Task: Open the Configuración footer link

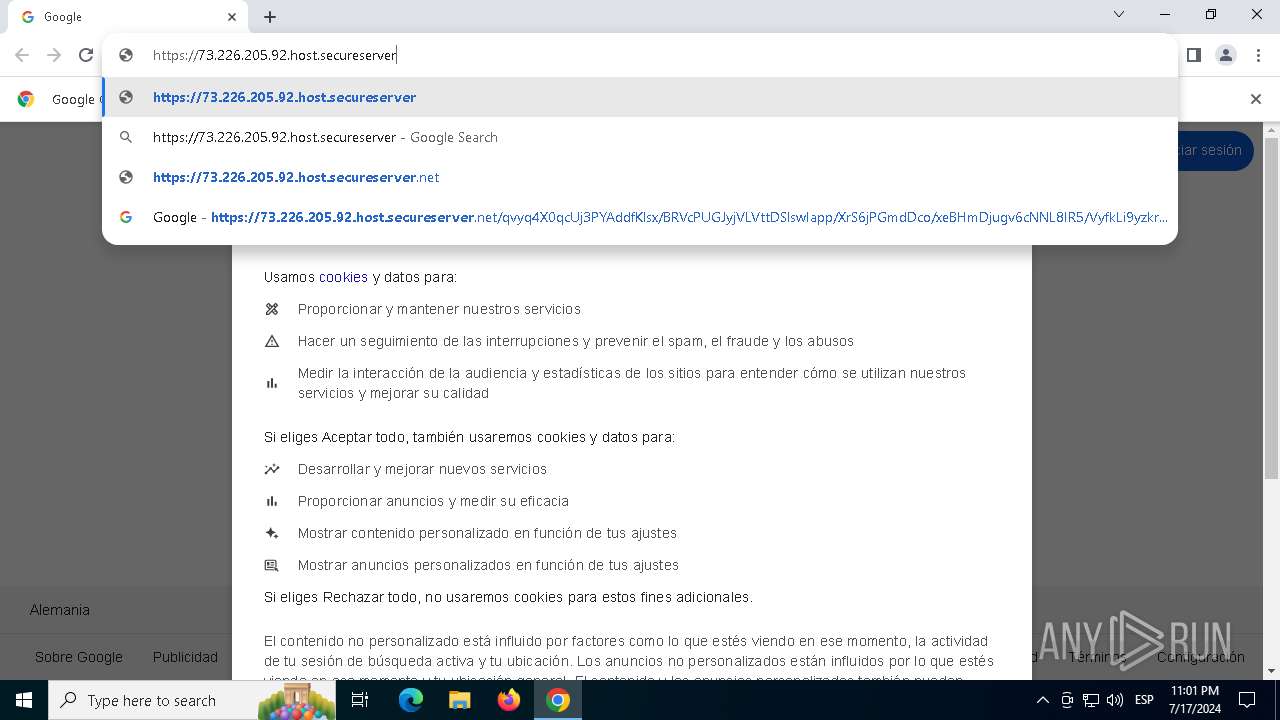Action: [x=1201, y=657]
